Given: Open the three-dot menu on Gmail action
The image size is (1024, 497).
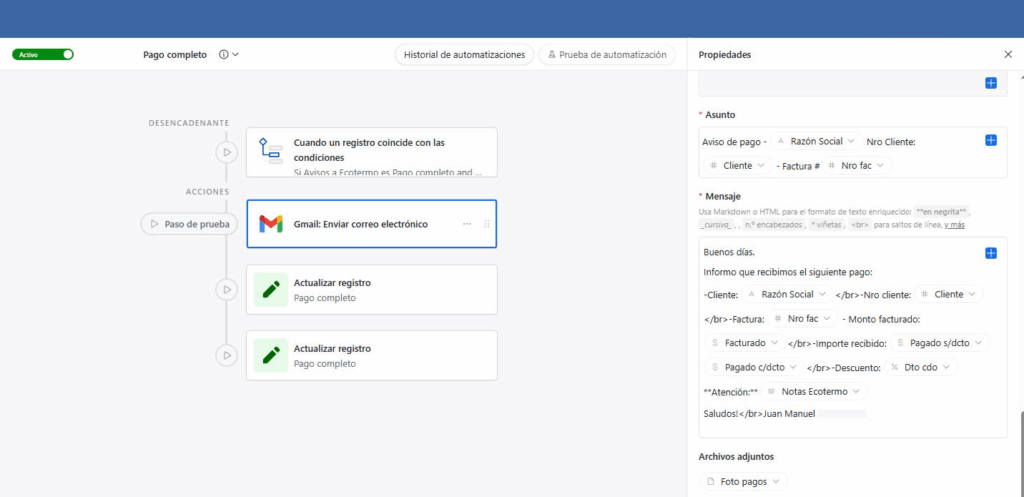Looking at the screenshot, I should (467, 224).
